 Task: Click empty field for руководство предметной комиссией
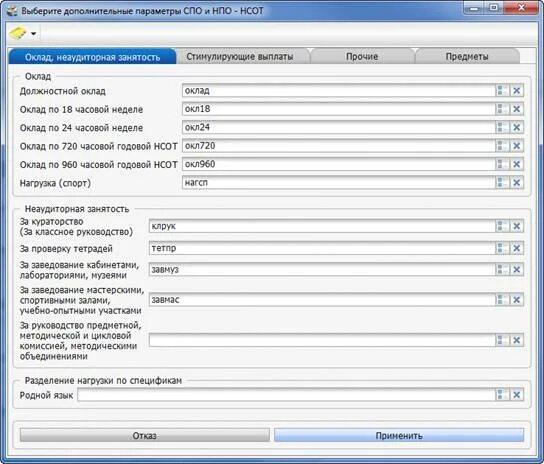coord(322,340)
